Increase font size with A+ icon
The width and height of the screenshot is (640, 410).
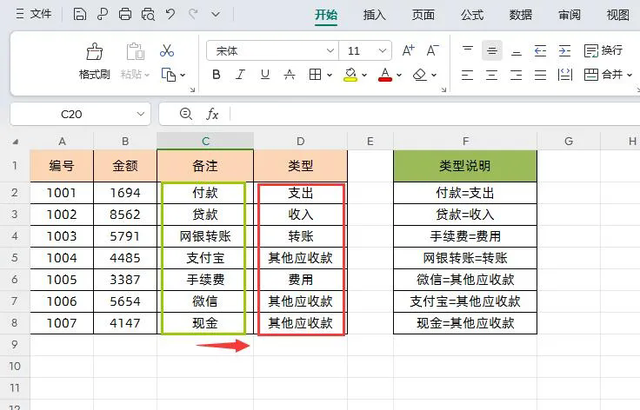pos(408,51)
